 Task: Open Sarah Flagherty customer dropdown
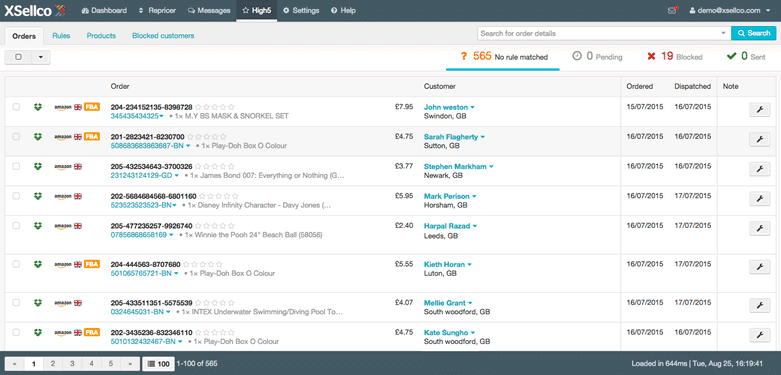point(483,137)
